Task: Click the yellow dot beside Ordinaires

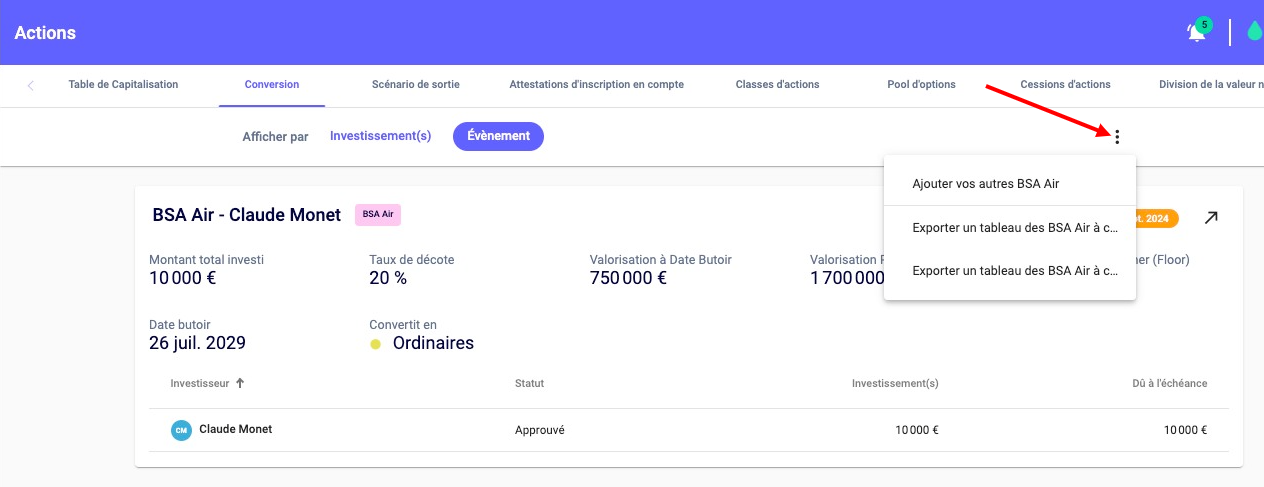Action: click(376, 344)
